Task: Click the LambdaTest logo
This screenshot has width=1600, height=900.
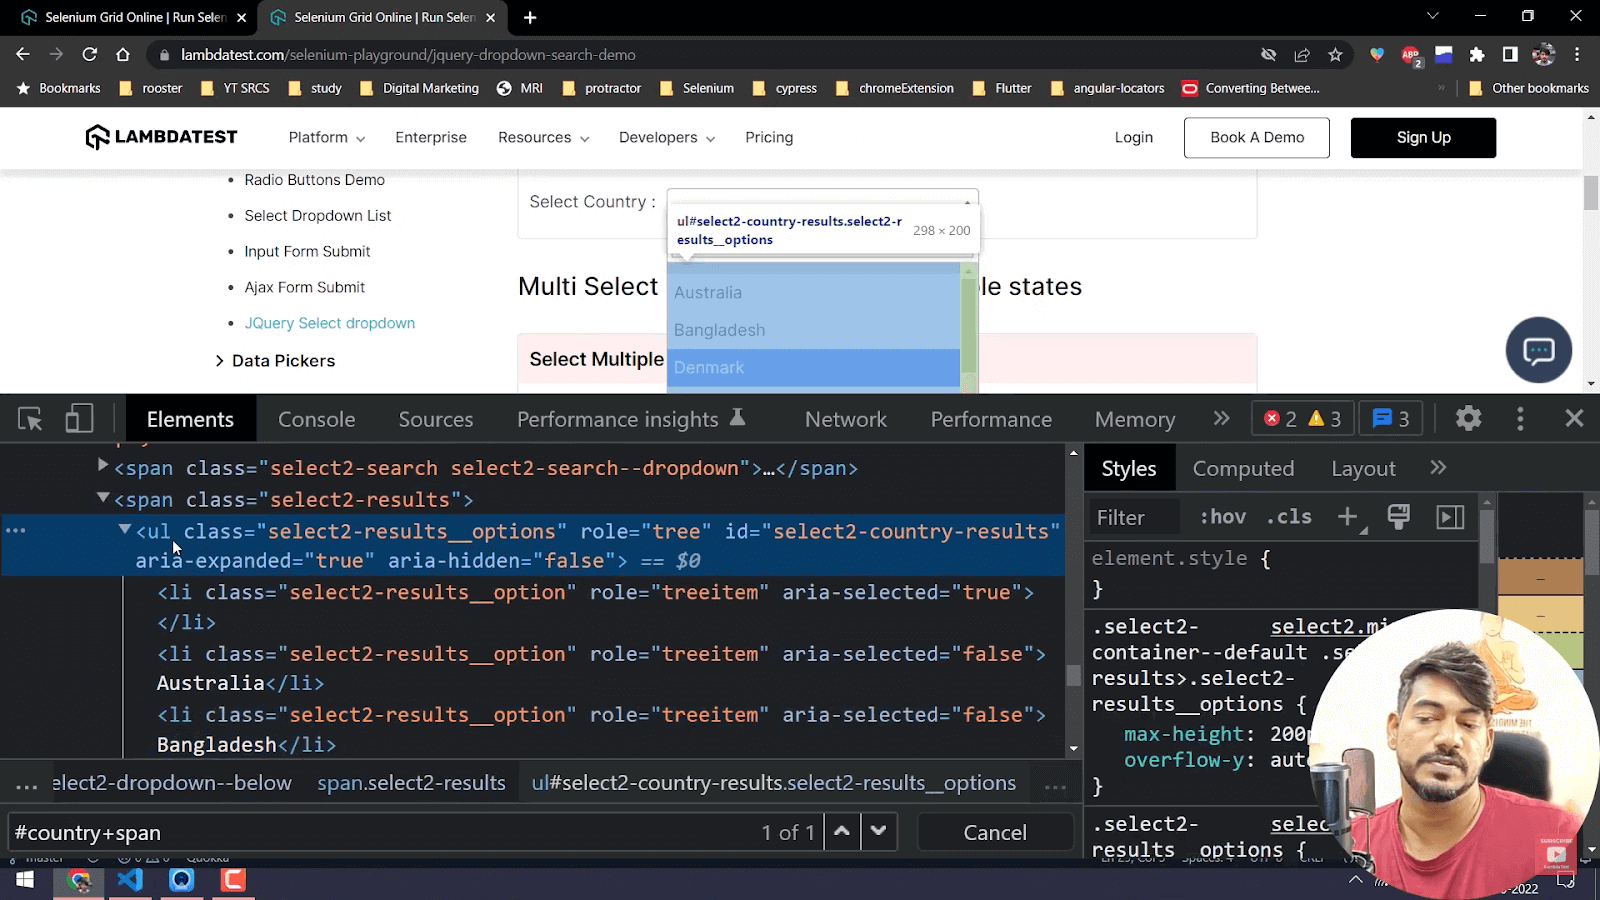Action: click(161, 137)
